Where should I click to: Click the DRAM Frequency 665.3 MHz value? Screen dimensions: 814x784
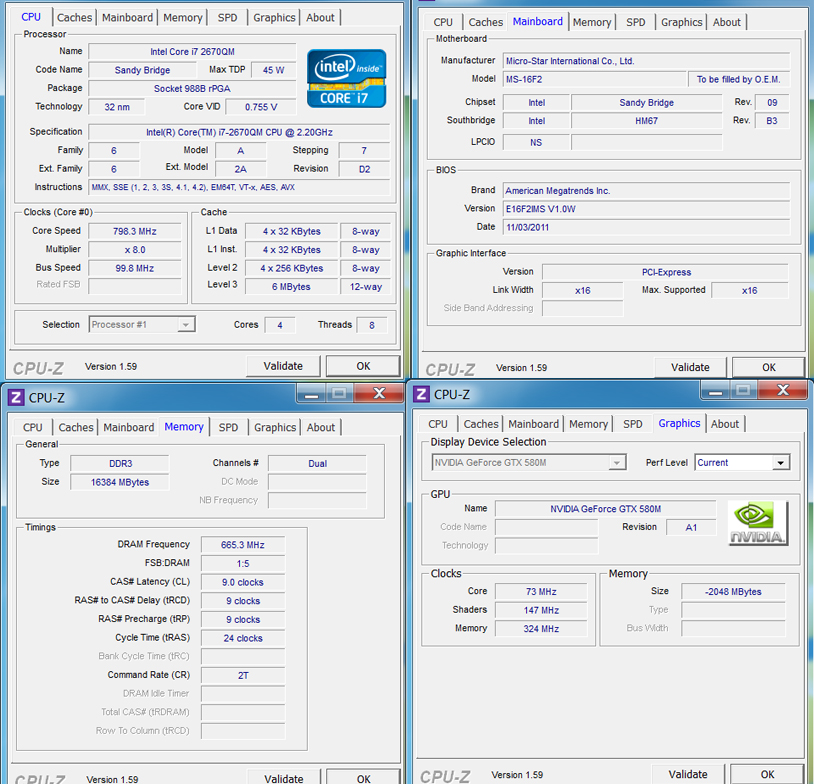coord(242,545)
